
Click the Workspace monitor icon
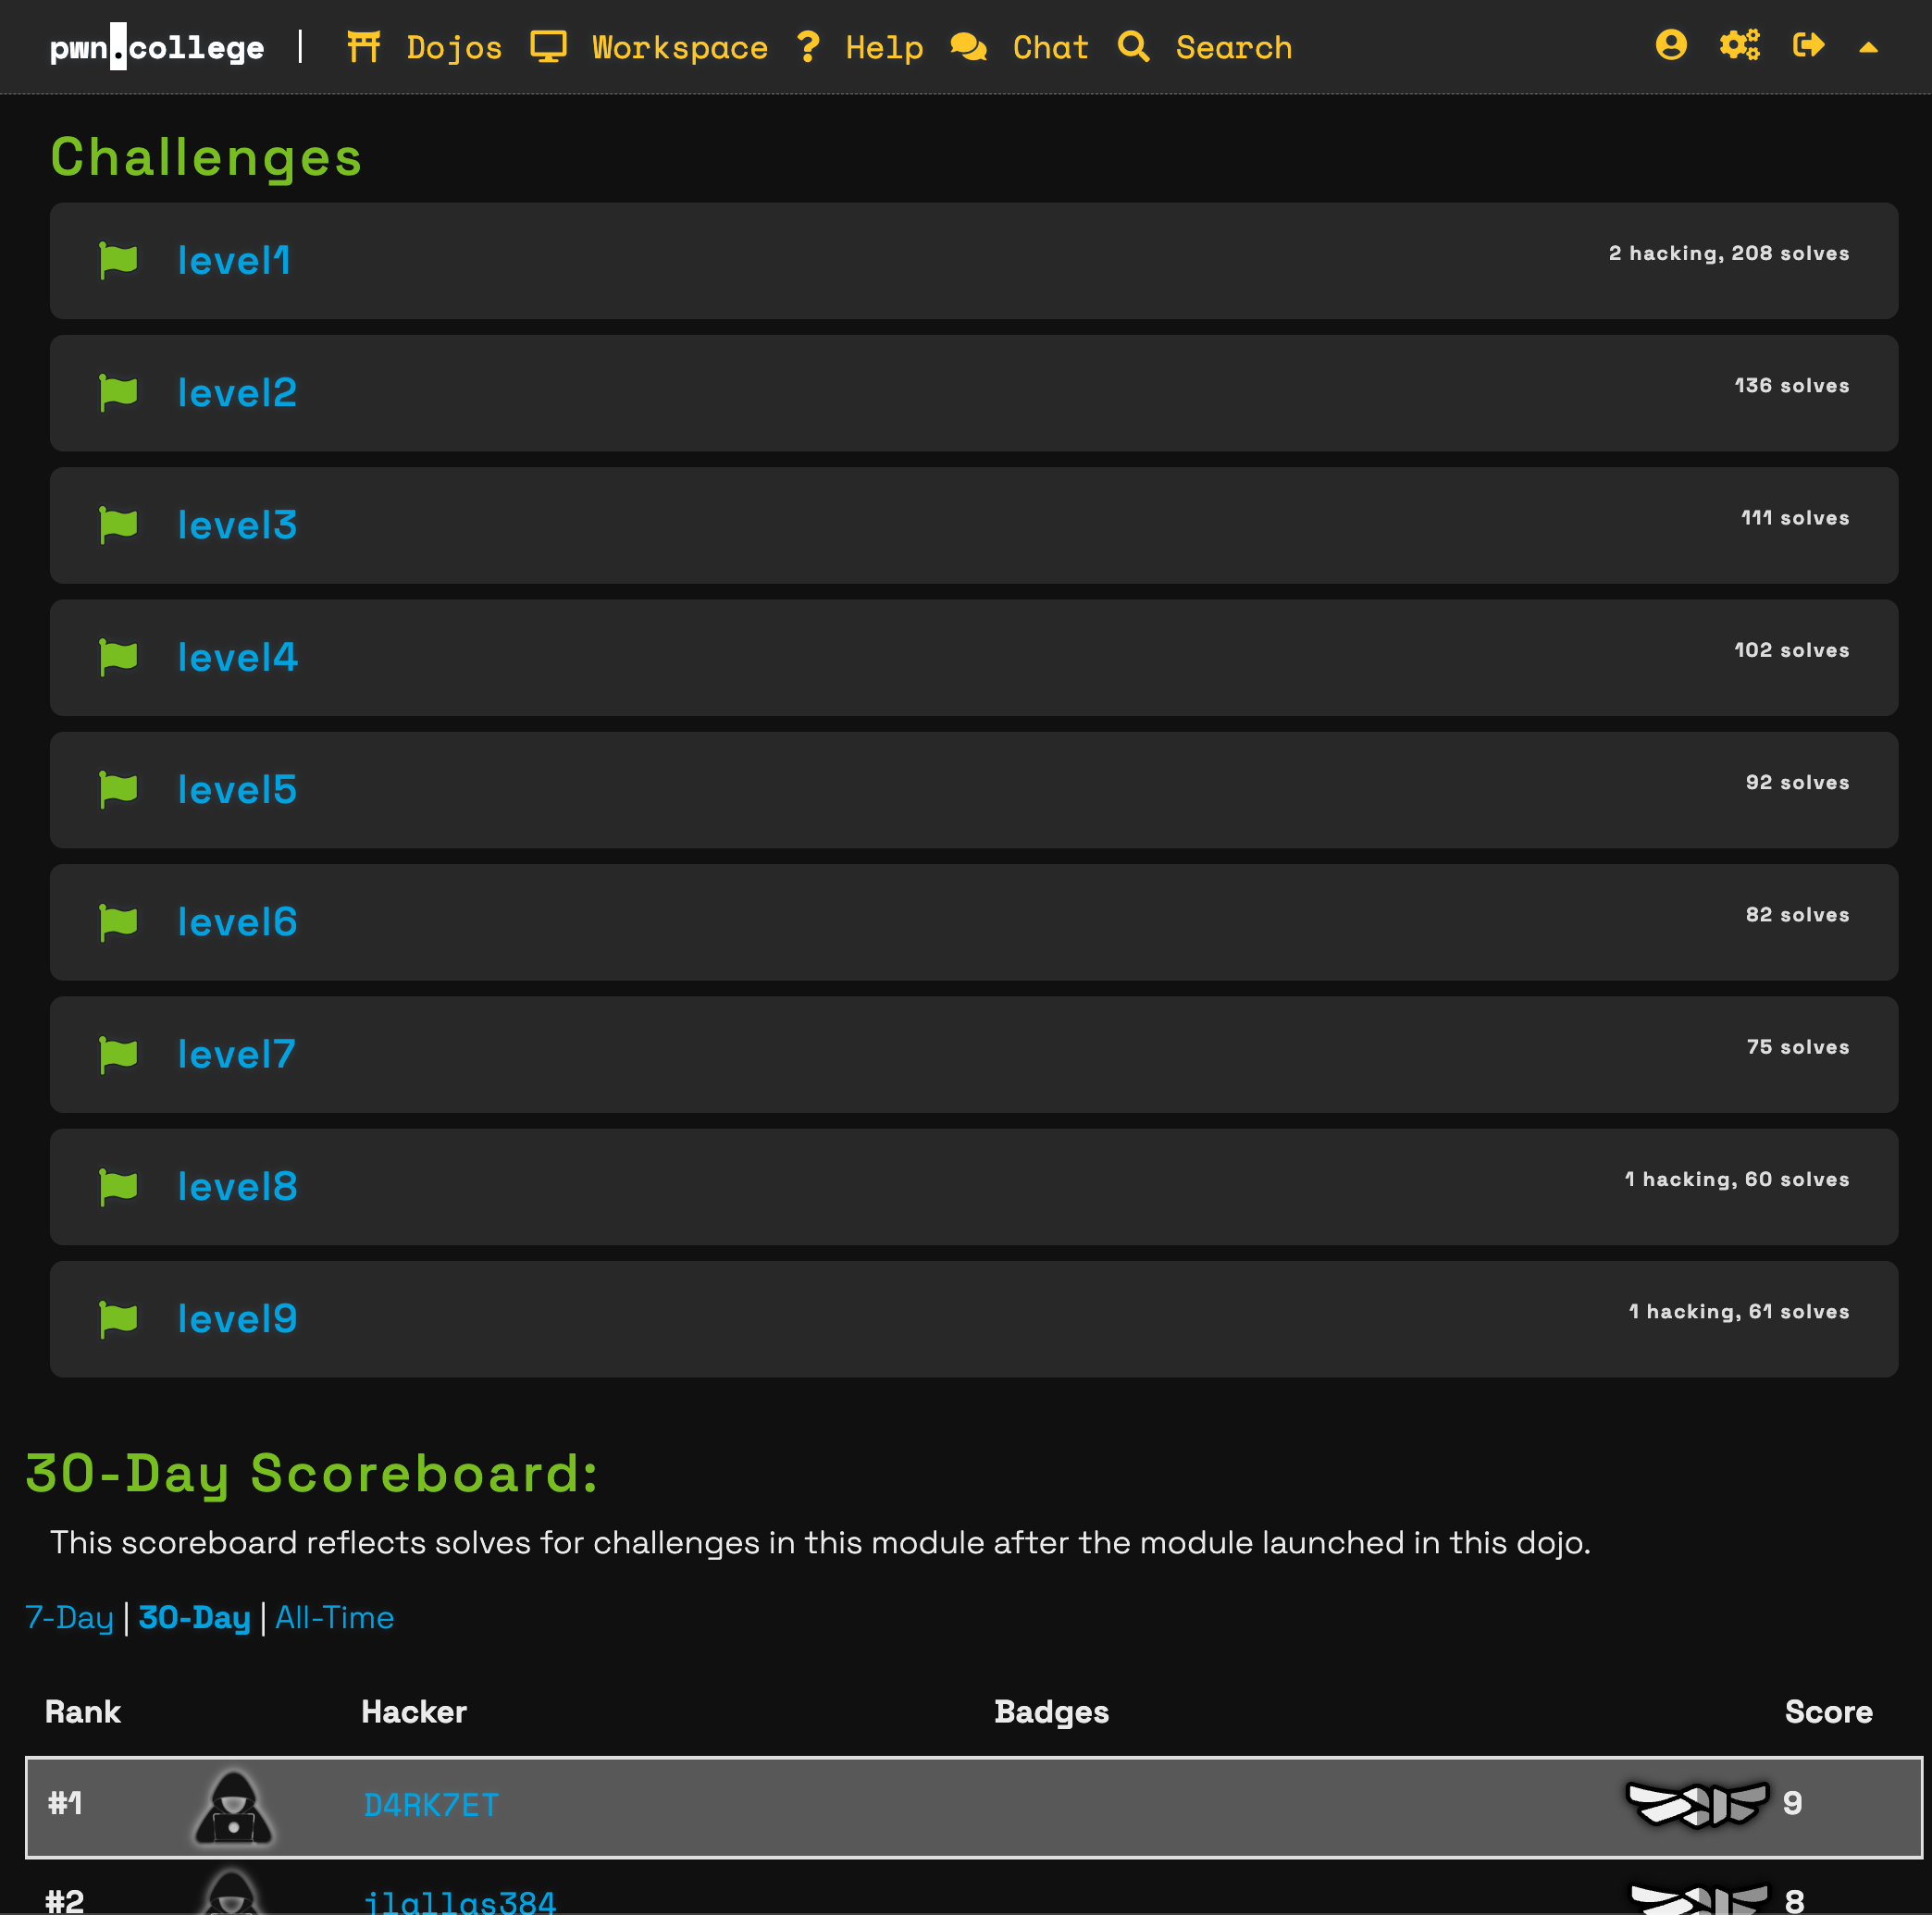click(x=548, y=47)
